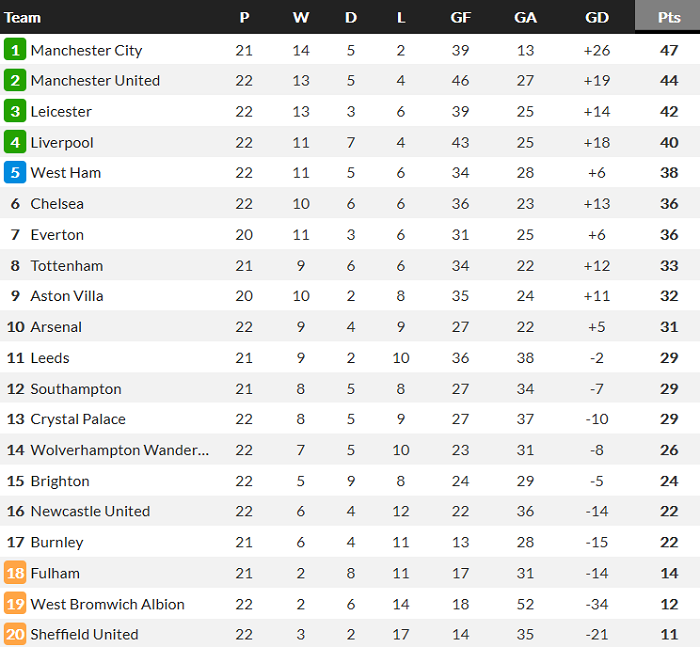The image size is (700, 647).
Task: Click Fulham's orange position 18 badge
Action: (15, 573)
